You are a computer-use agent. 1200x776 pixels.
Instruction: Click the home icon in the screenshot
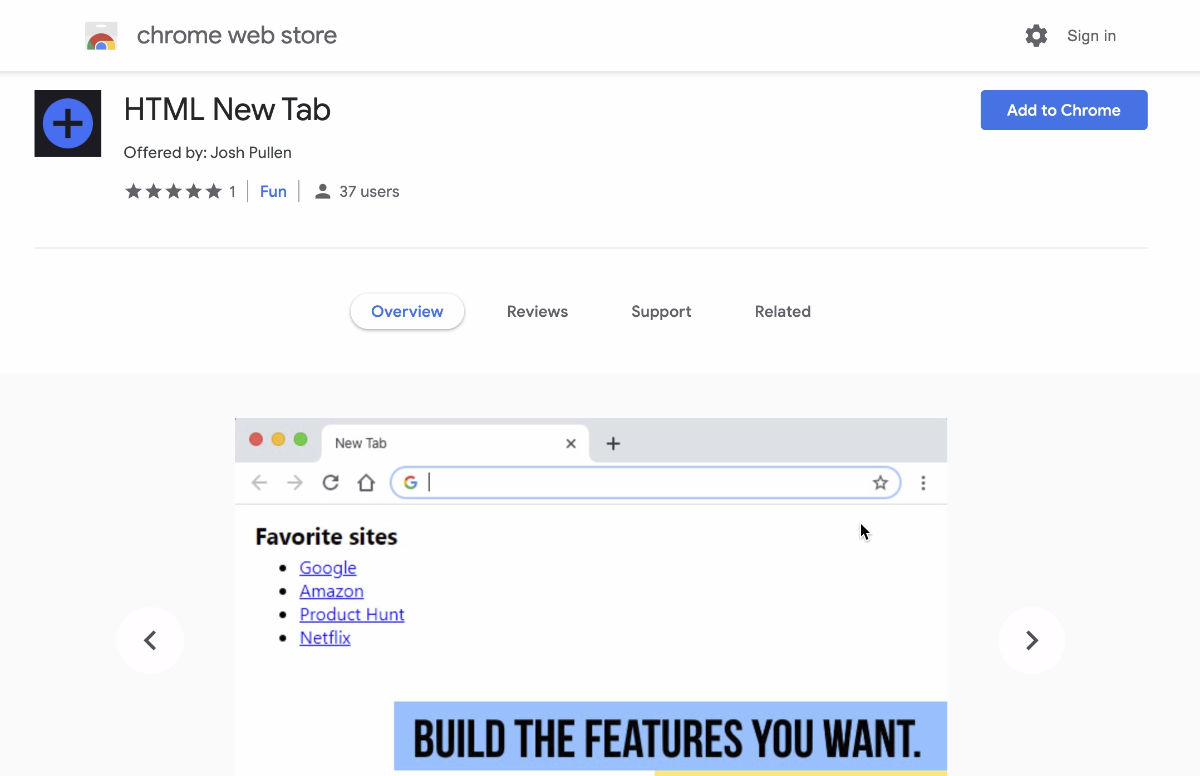(x=366, y=483)
